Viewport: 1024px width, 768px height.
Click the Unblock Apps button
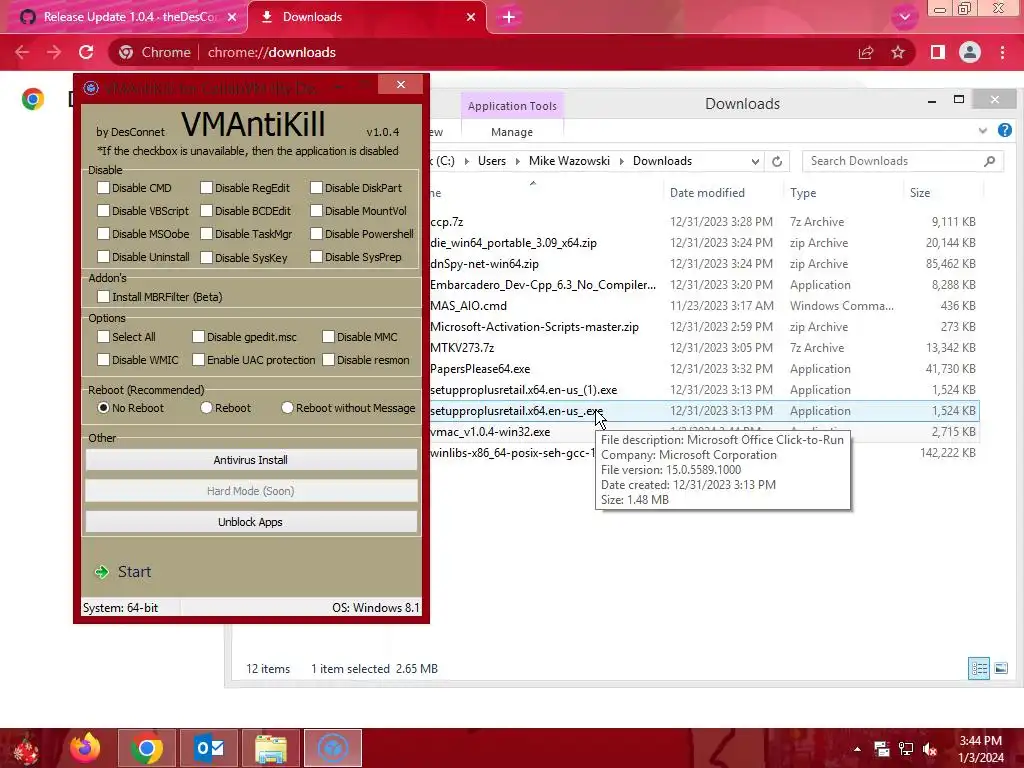coord(251,522)
